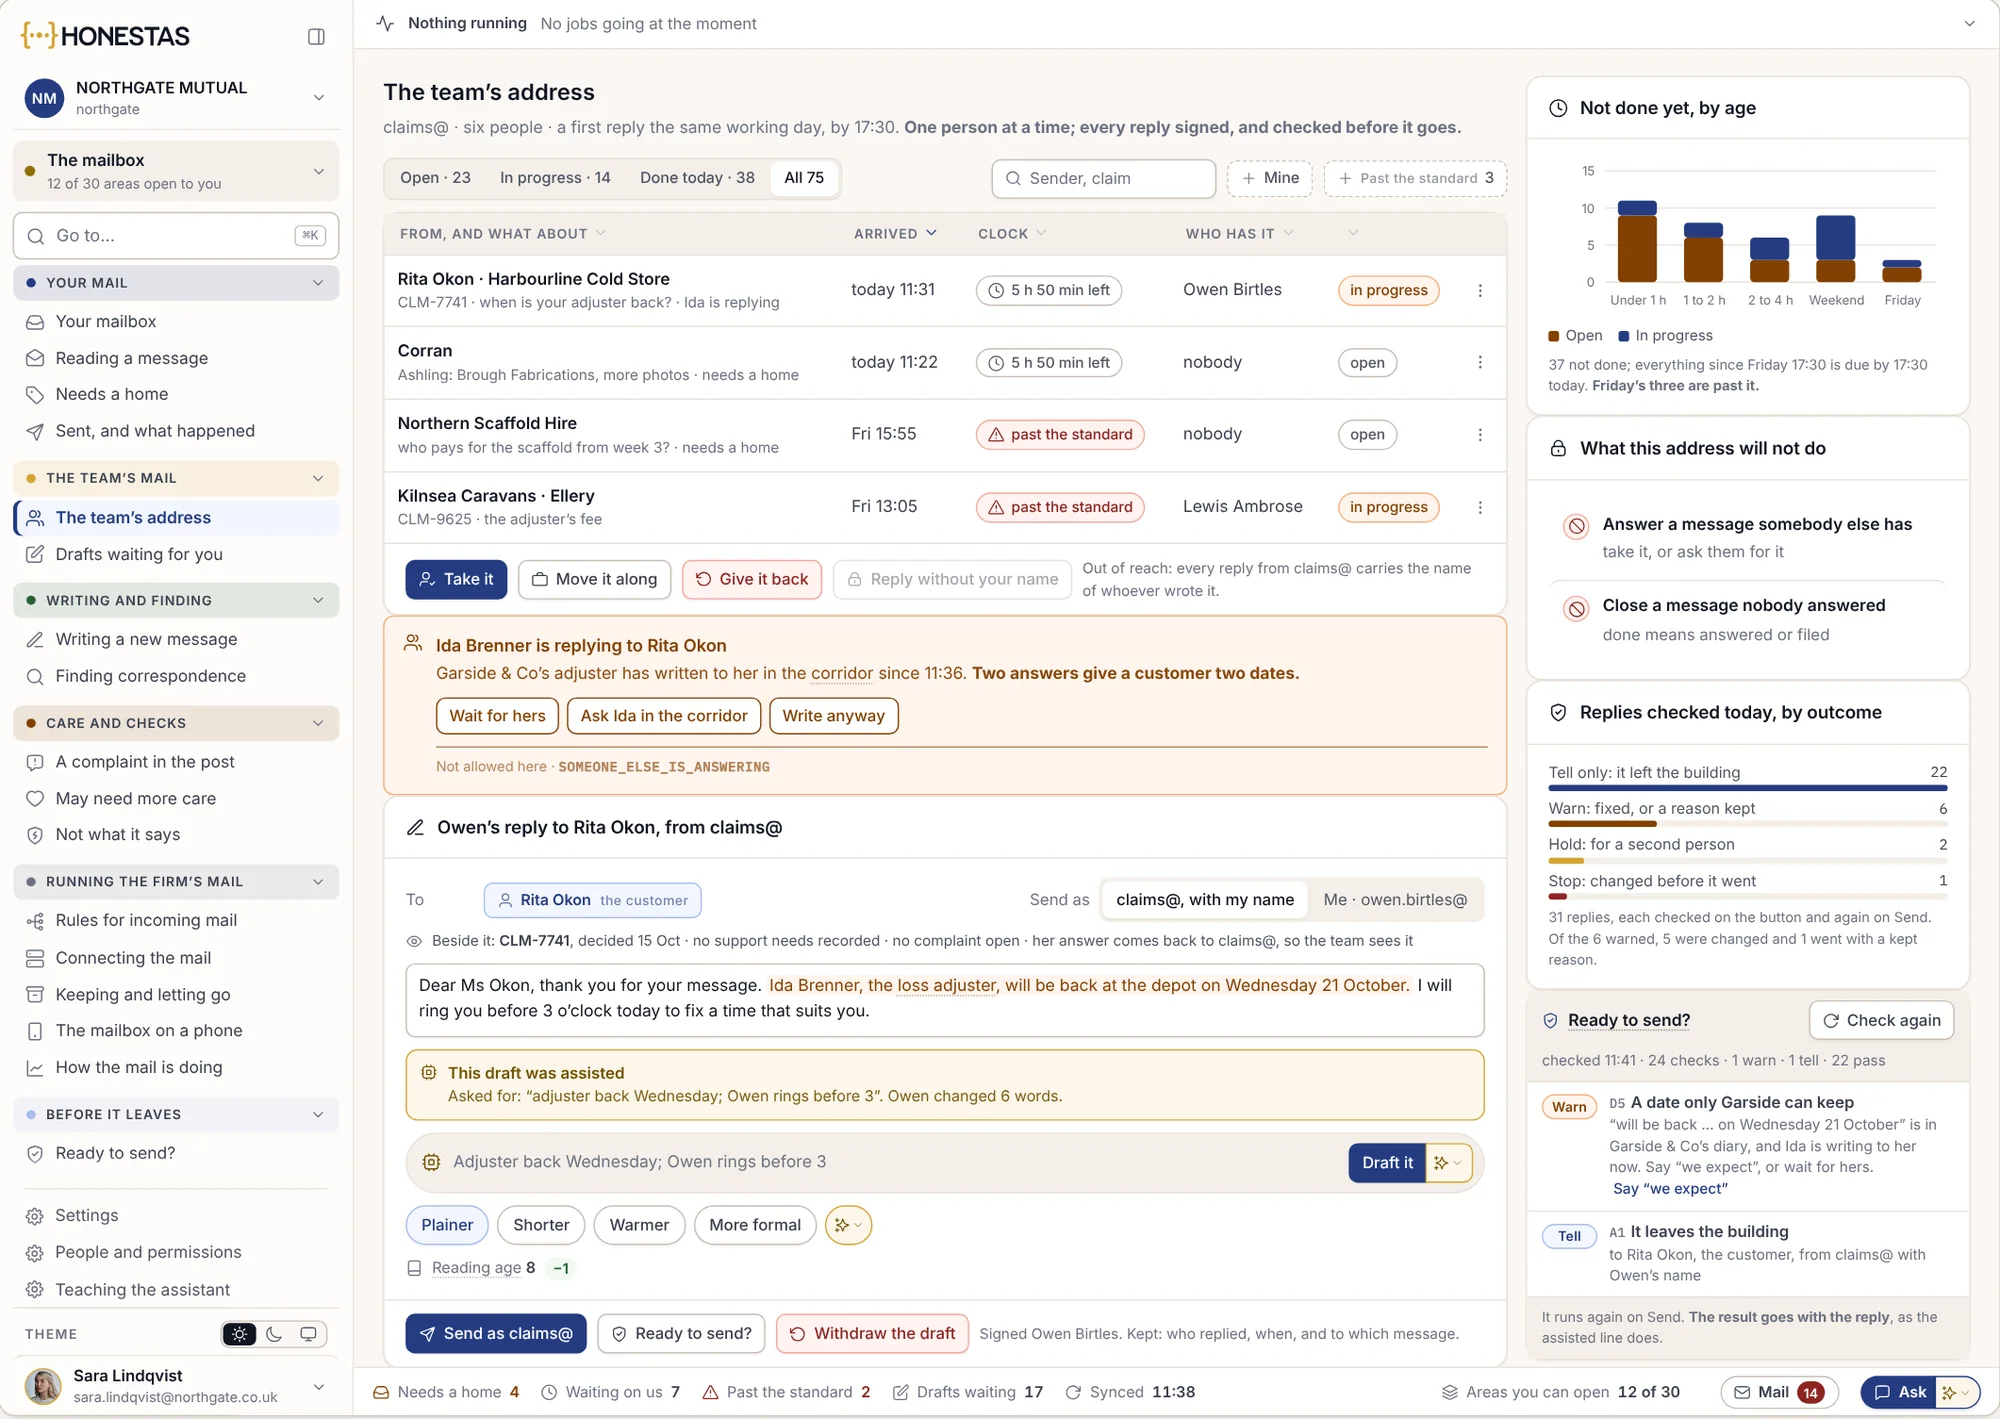Open the sparkle tone options after More formal
The image size is (2000, 1419).
click(848, 1225)
